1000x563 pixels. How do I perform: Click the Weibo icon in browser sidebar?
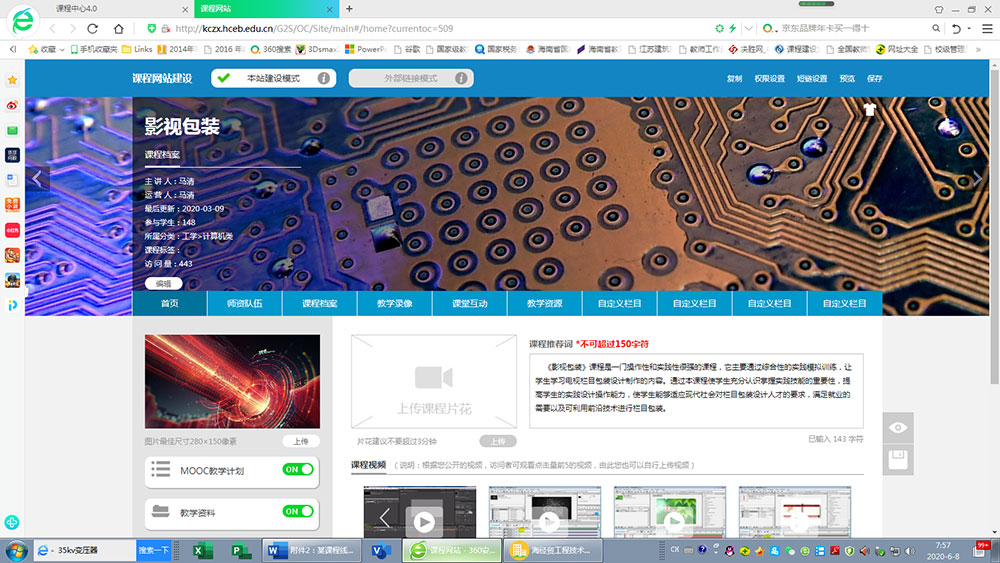[12, 104]
